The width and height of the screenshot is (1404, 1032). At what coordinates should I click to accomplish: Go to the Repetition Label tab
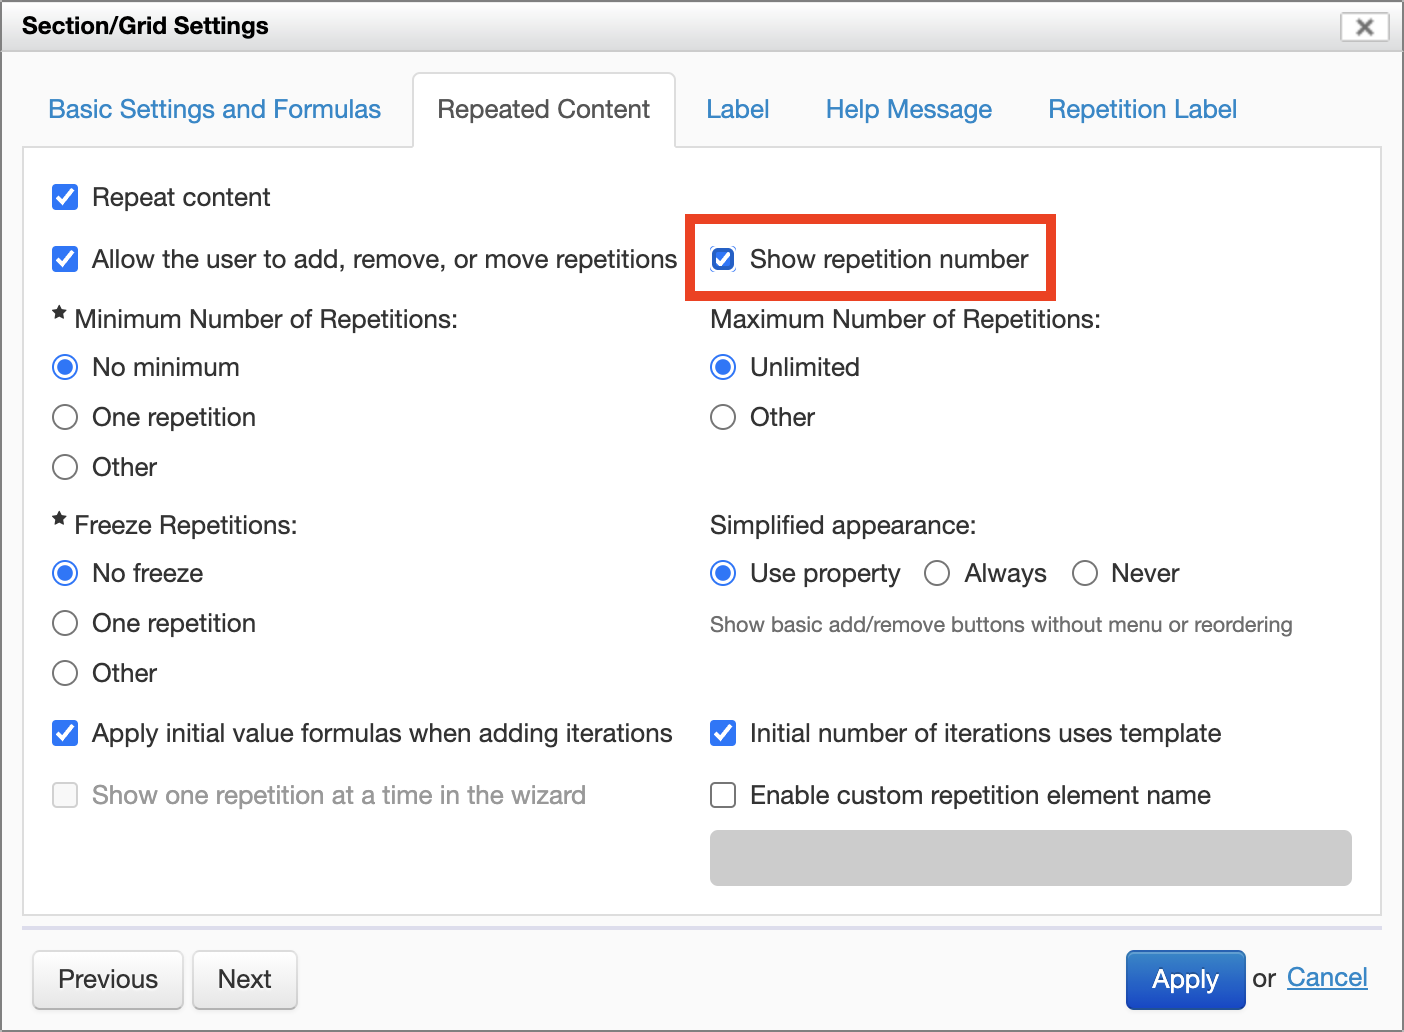[1142, 109]
